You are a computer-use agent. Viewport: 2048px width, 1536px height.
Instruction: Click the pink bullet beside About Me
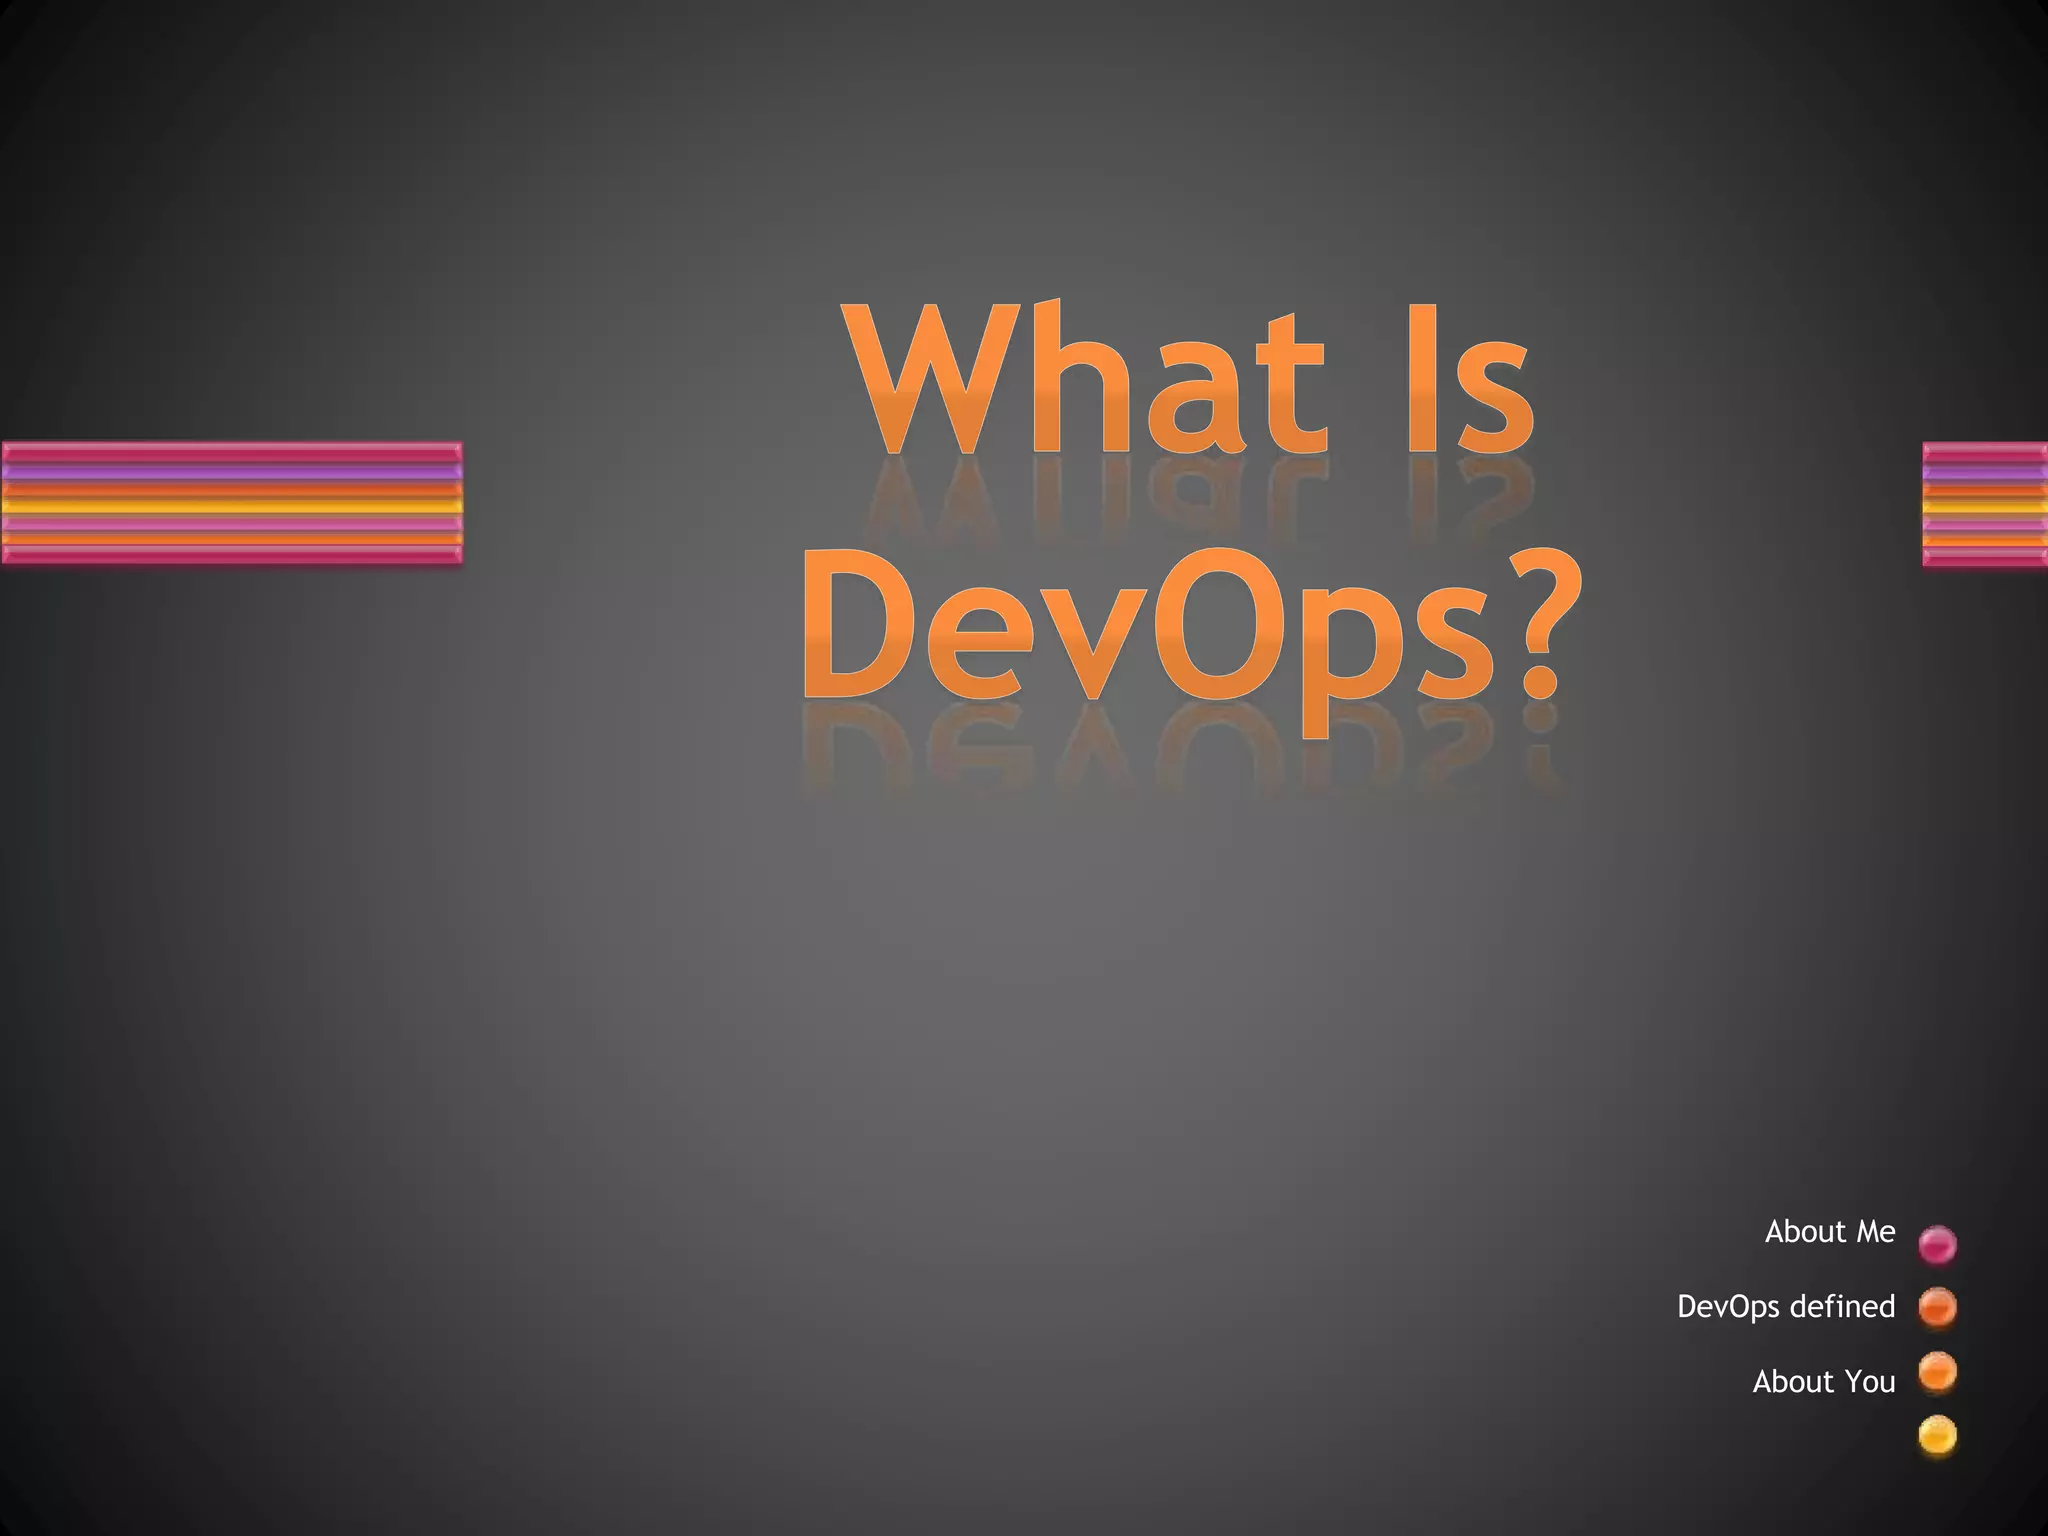click(x=1937, y=1244)
